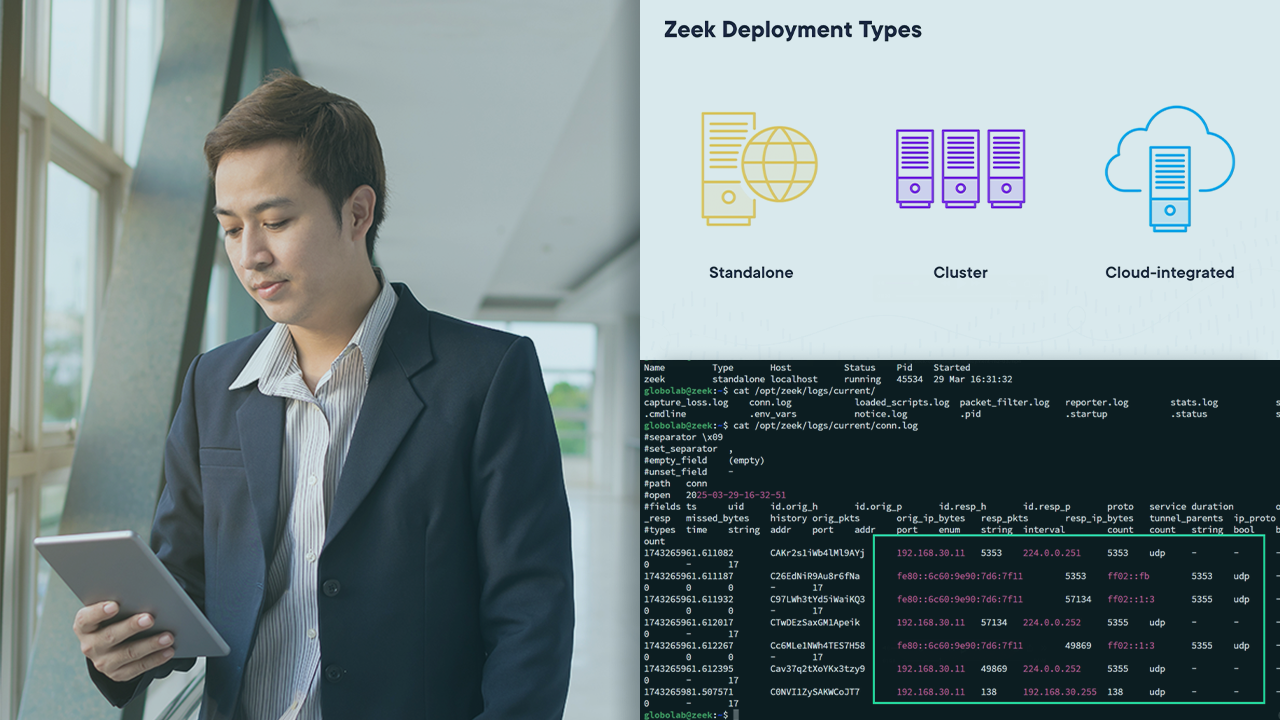Click loaded_scripts.log in the terminal listing
Screen dimensions: 1280x720
tap(901, 402)
